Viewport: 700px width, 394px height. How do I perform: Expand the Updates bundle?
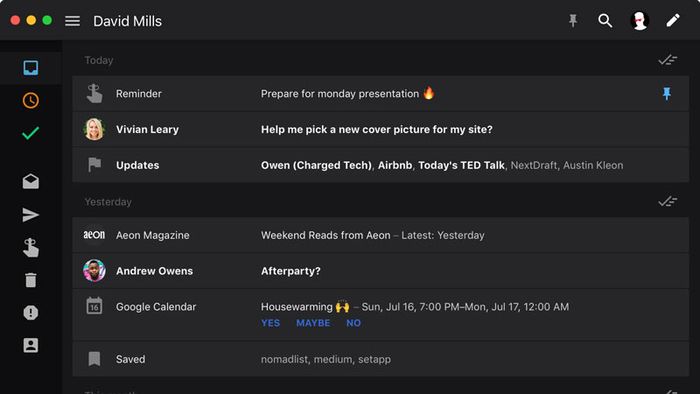pos(380,165)
